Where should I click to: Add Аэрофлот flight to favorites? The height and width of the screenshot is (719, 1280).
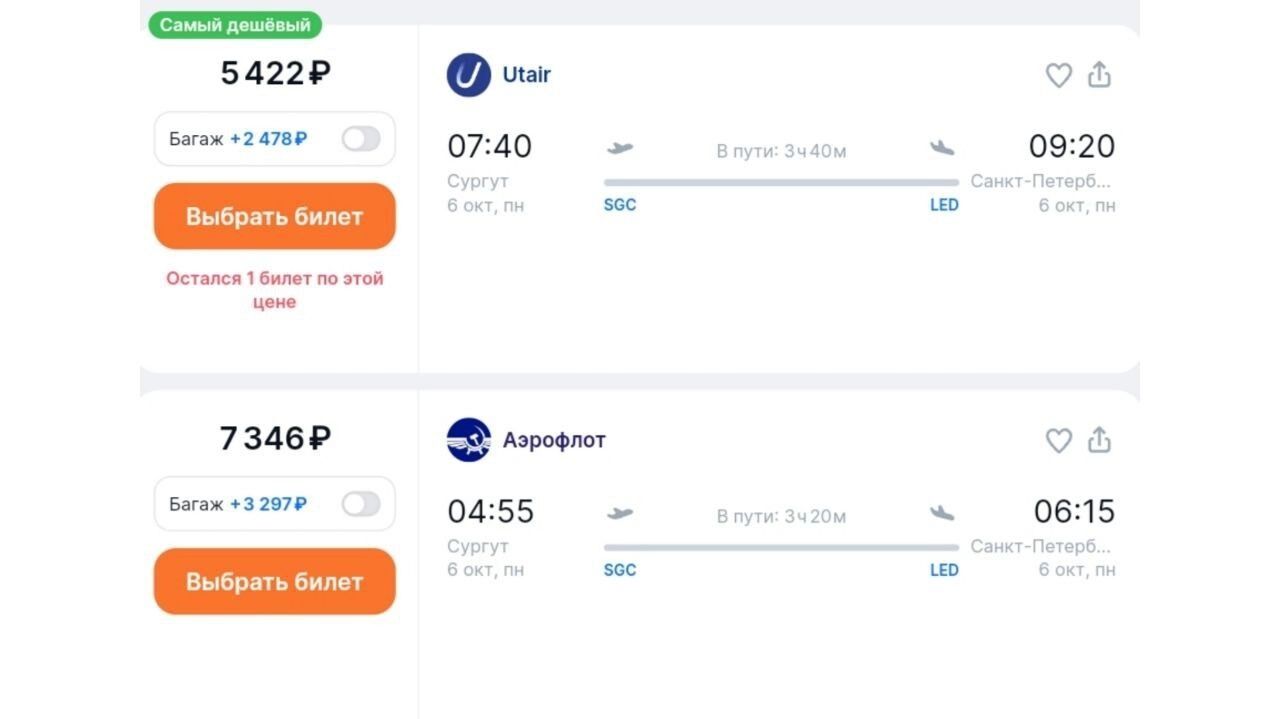pyautogui.click(x=1058, y=440)
